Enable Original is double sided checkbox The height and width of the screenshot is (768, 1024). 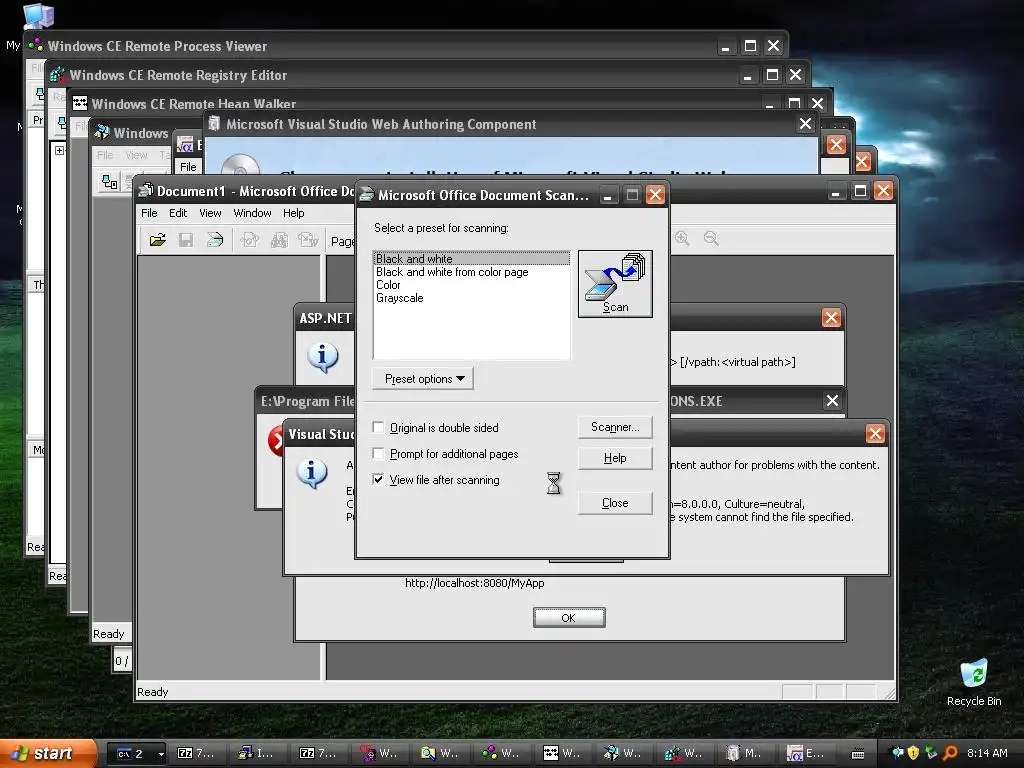(x=378, y=427)
